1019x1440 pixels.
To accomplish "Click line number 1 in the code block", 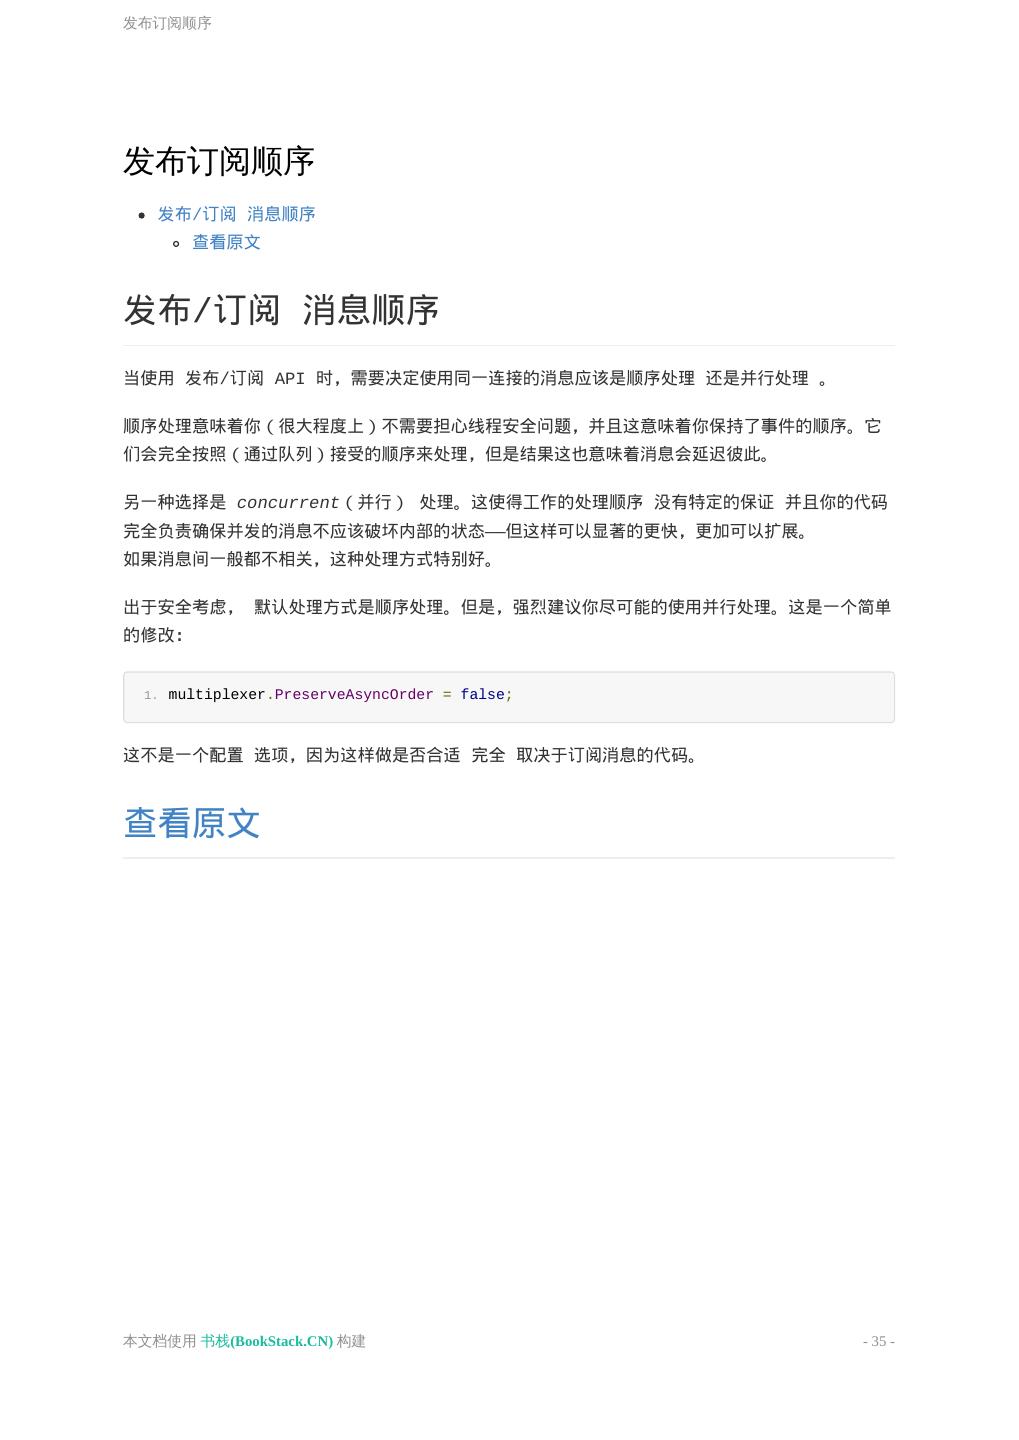I will click(x=150, y=695).
